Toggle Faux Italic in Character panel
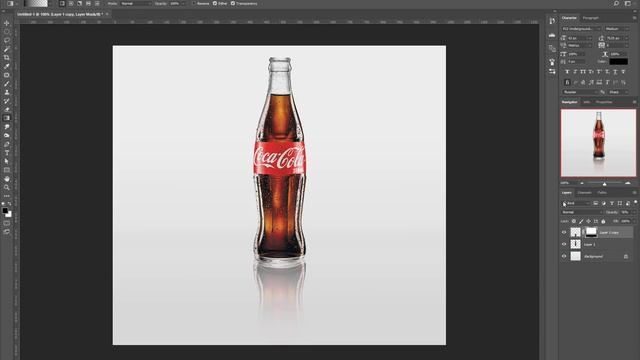 coord(575,72)
